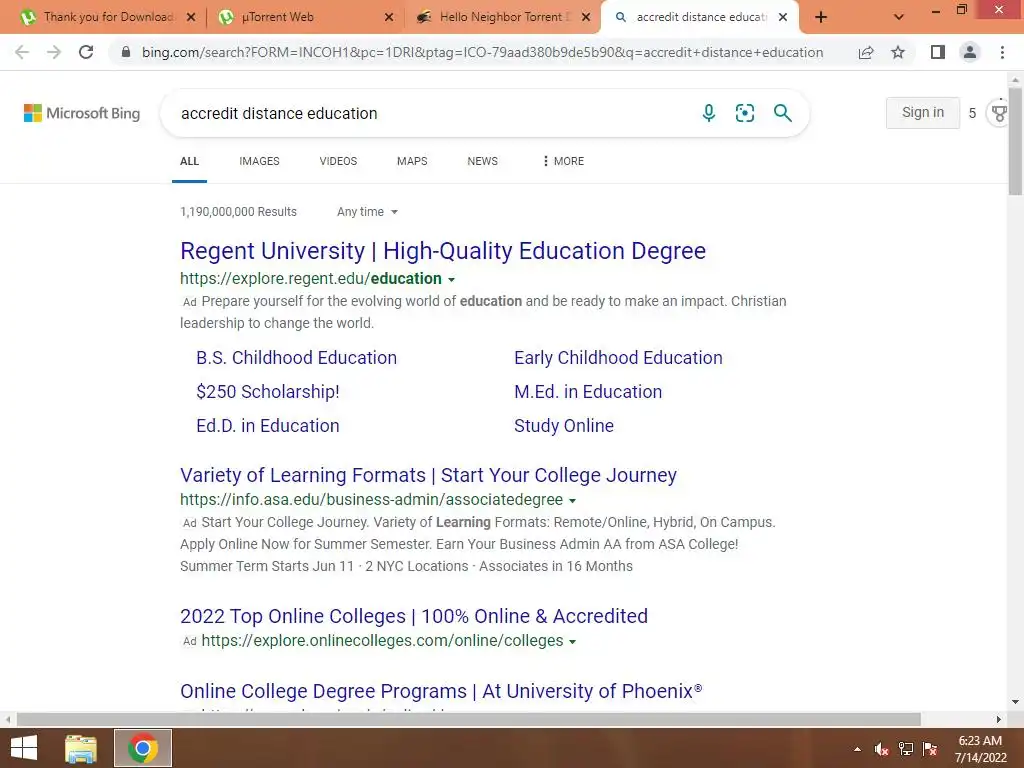The width and height of the screenshot is (1024, 768).
Task: Open Regent University High-Quality Education Degree
Action: click(x=443, y=251)
